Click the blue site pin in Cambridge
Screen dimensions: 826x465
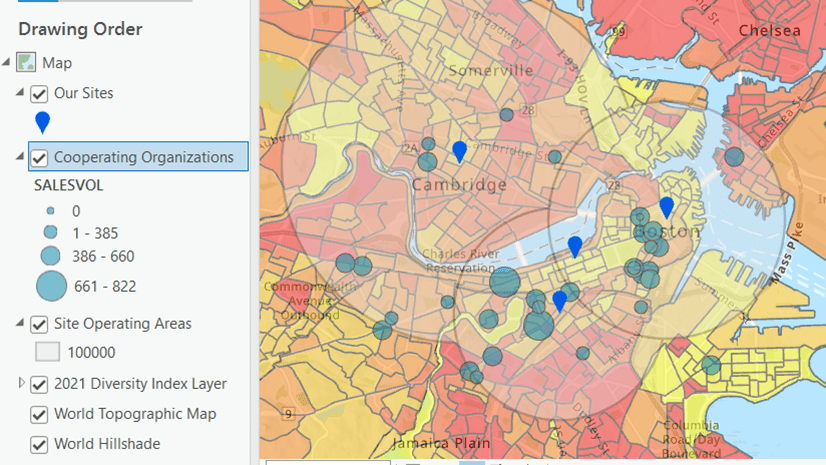tap(459, 151)
